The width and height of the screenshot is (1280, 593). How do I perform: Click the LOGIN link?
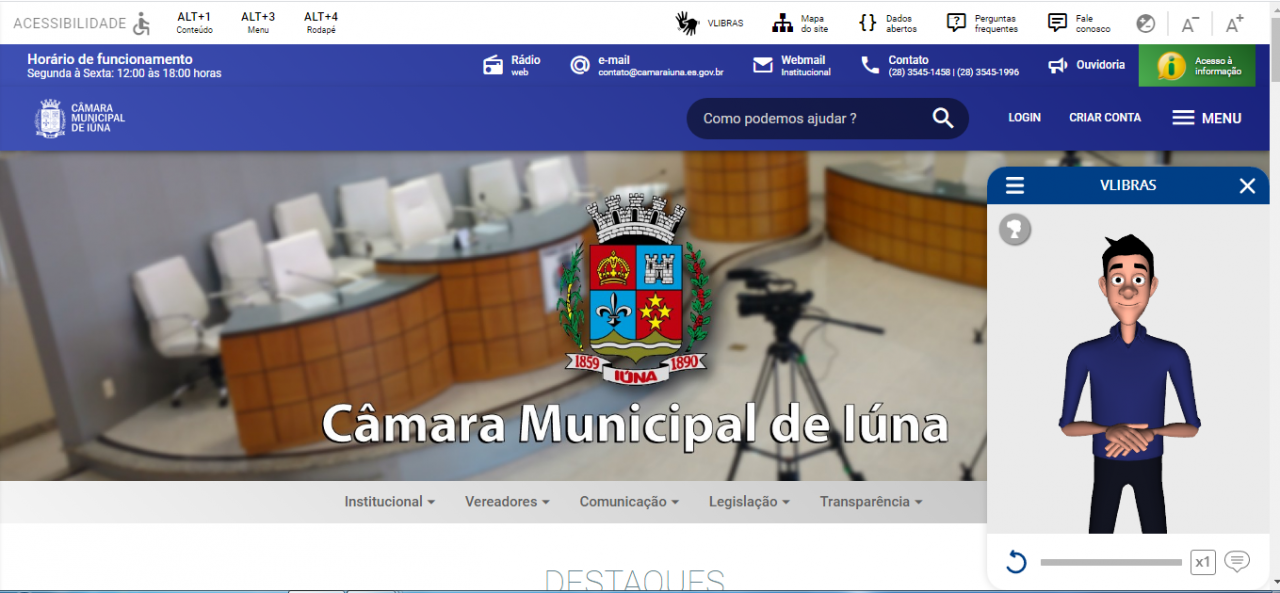point(1024,118)
